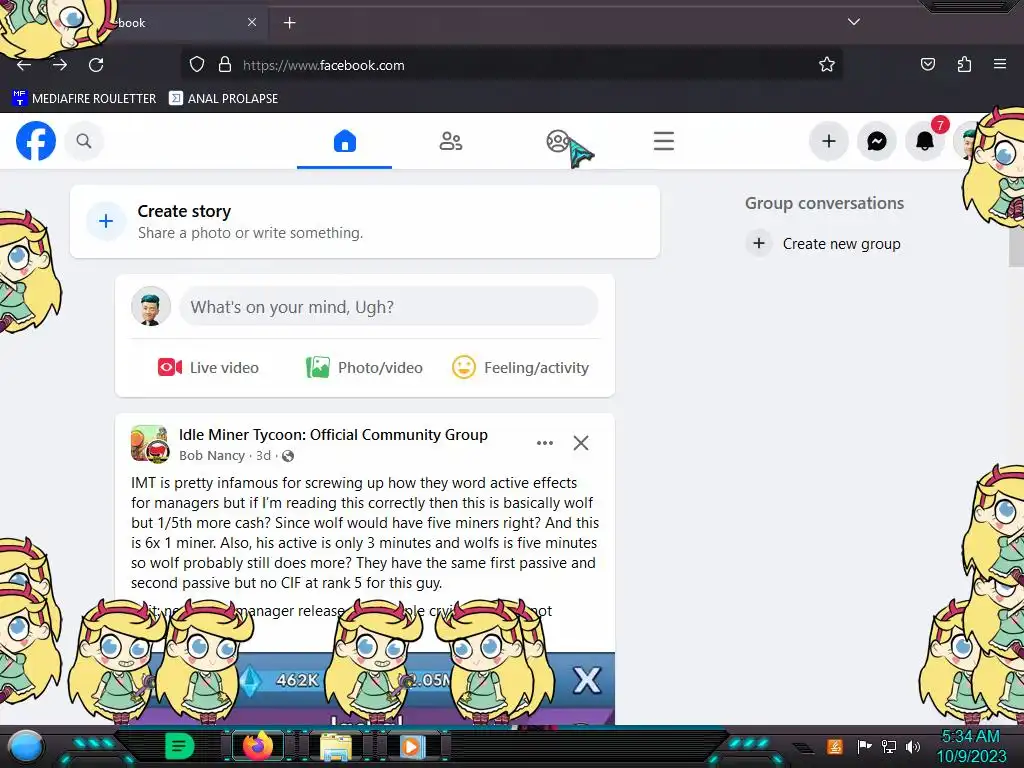Click the page vertical scrollbar

click(x=1016, y=248)
